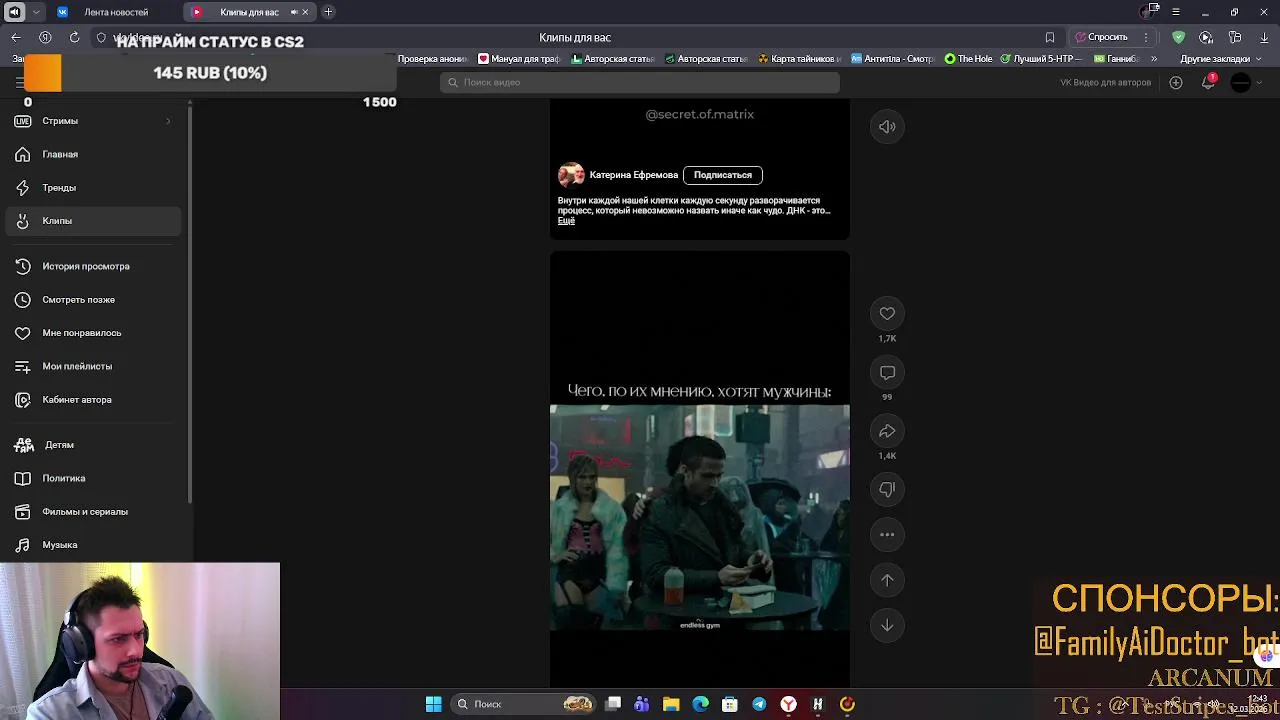Open a new browser tab
This screenshot has height=720, width=1280.
[x=328, y=12]
